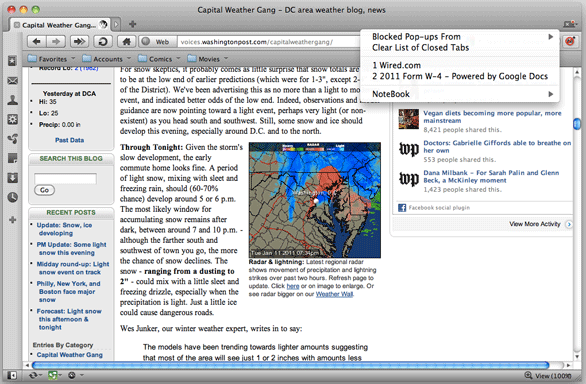Expand the tab thumbnails arrow beside tab
This screenshot has height=384, width=586.
116,25
